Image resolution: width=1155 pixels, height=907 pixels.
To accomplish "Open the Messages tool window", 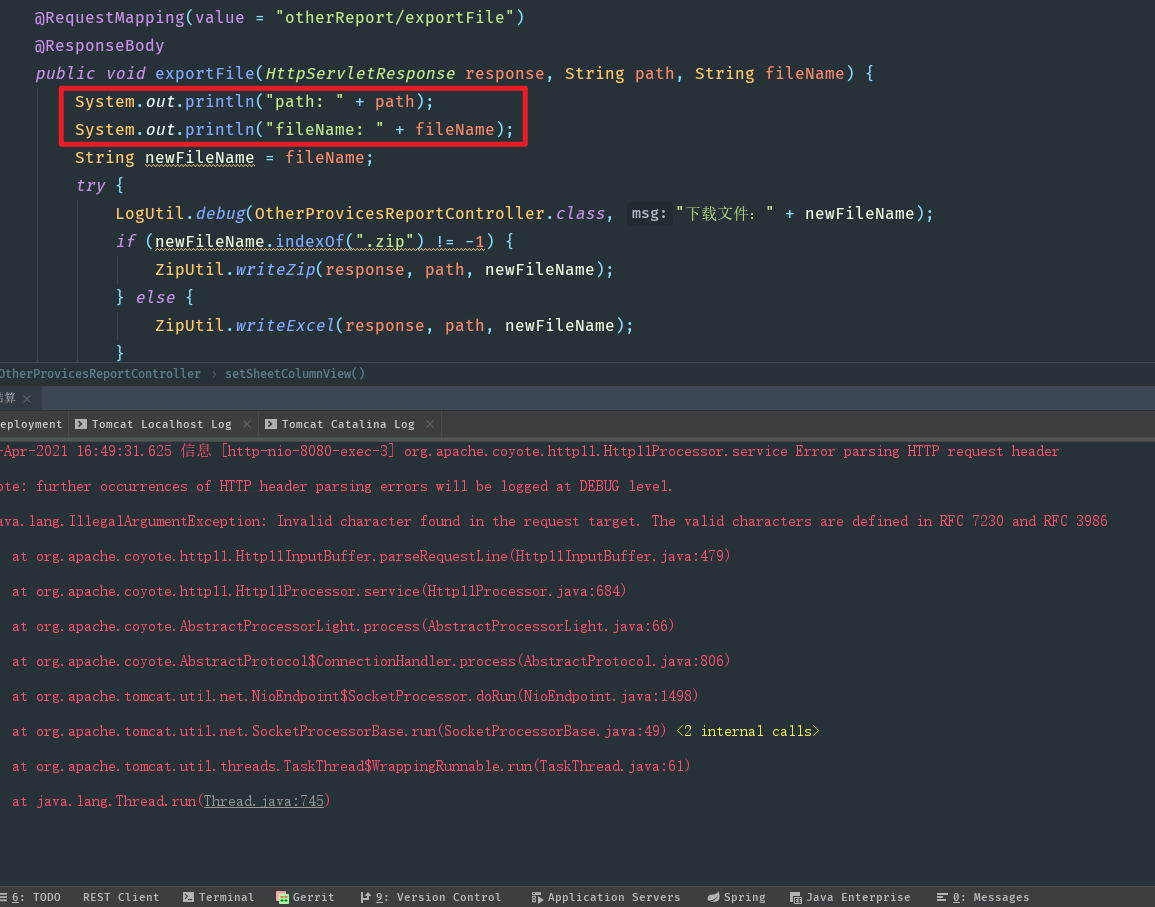I will click(x=991, y=896).
